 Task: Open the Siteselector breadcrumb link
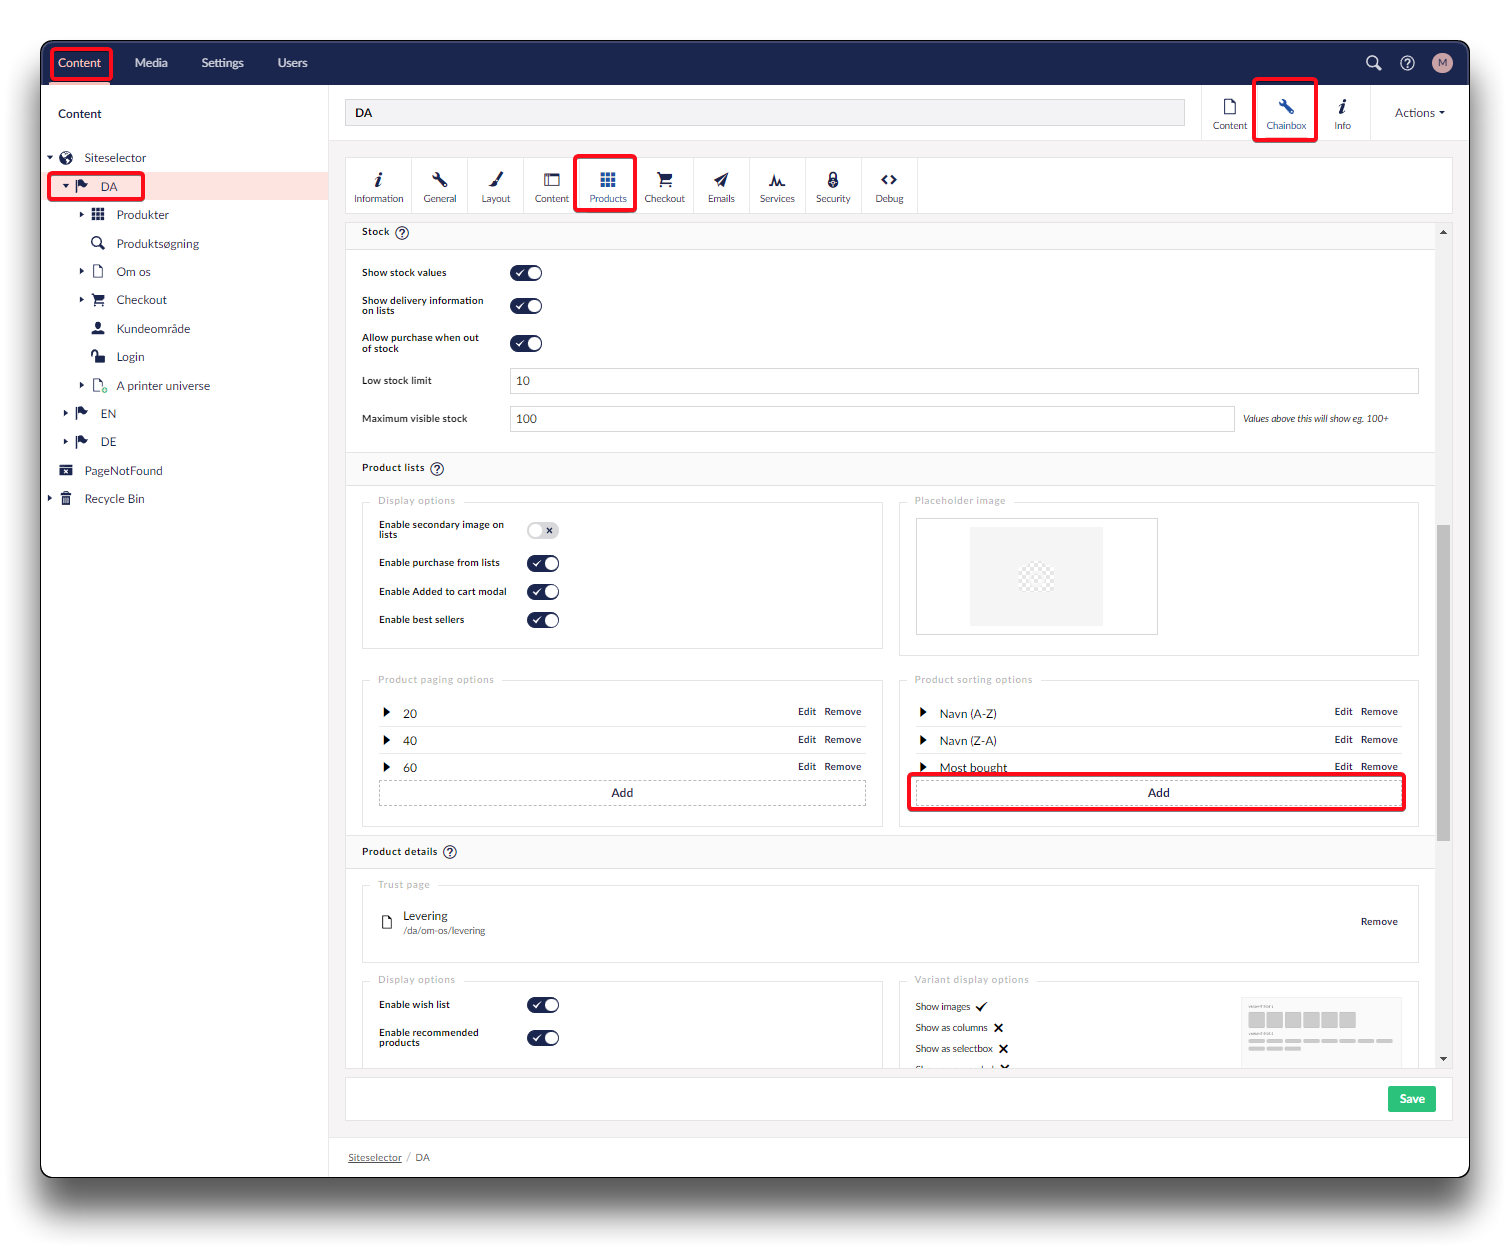pyautogui.click(x=375, y=1158)
